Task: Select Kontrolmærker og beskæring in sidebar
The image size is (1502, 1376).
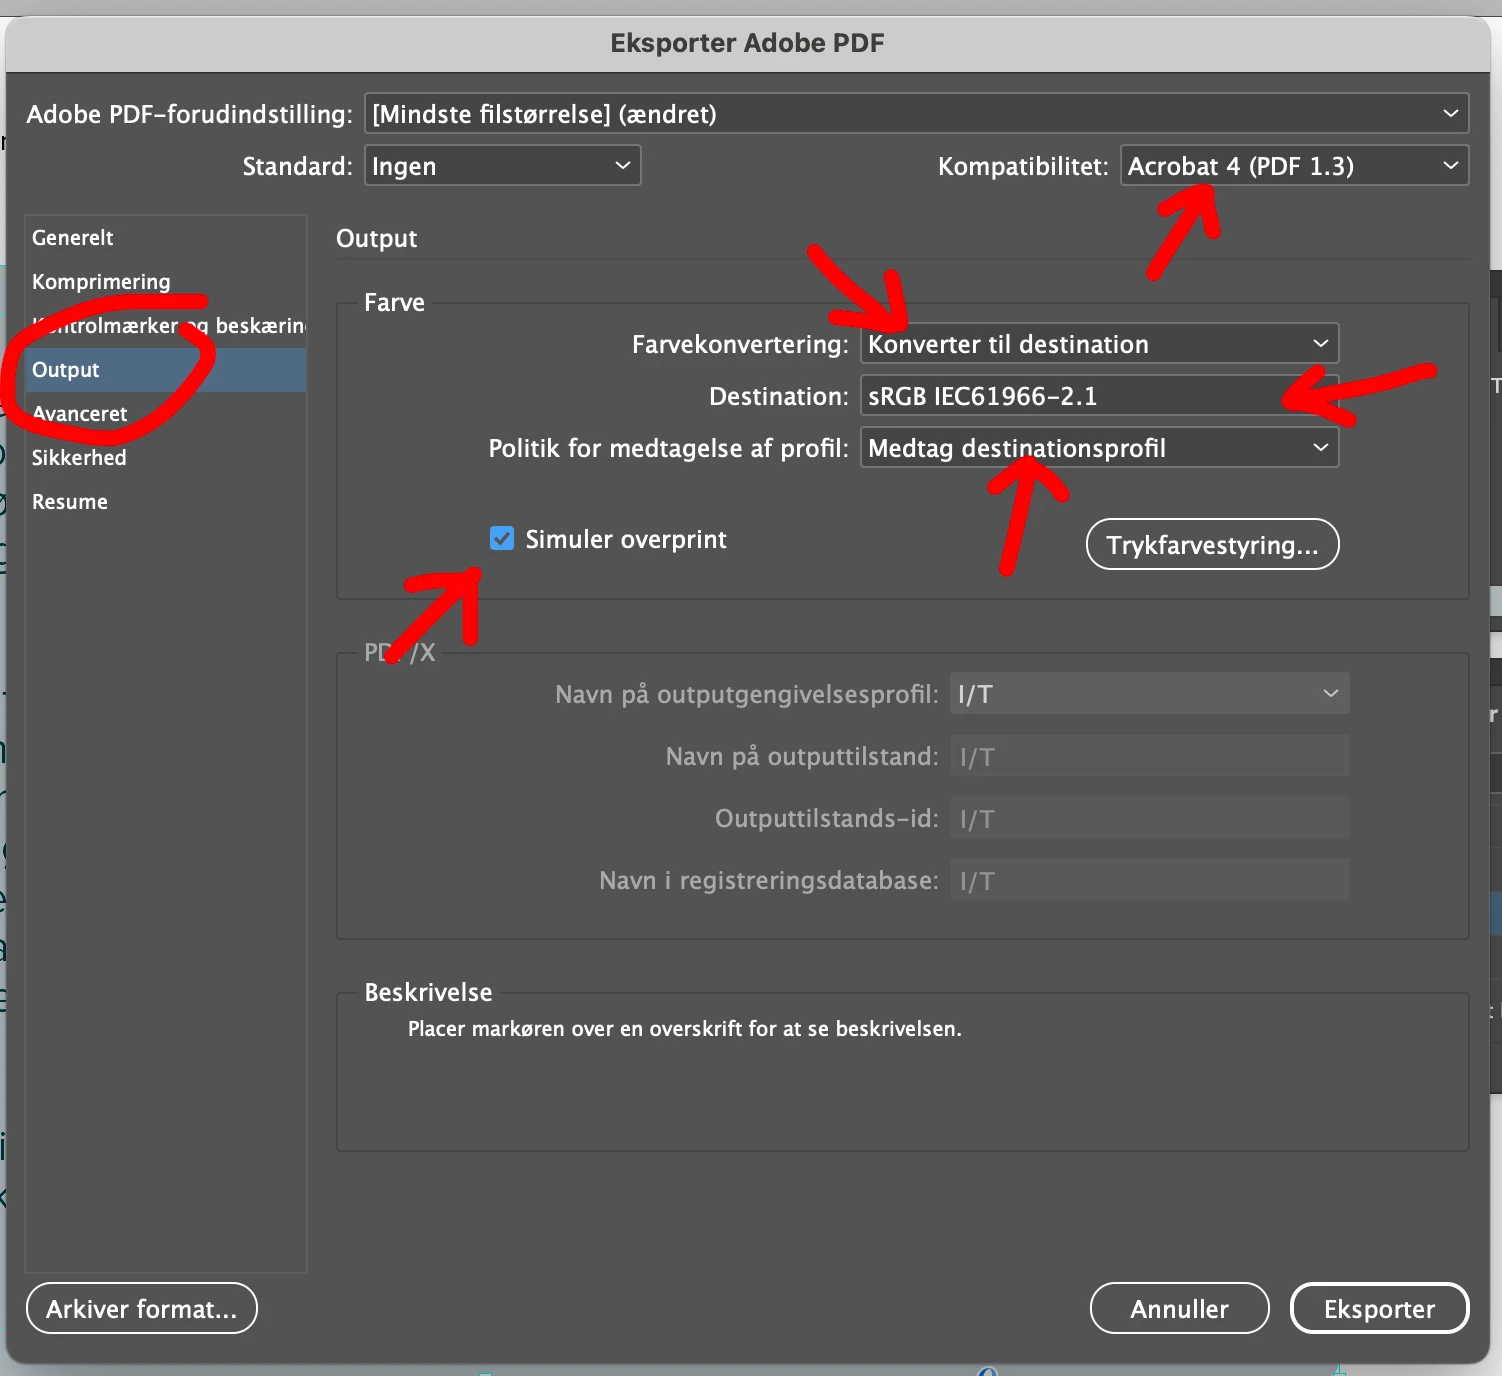Action: [x=166, y=326]
